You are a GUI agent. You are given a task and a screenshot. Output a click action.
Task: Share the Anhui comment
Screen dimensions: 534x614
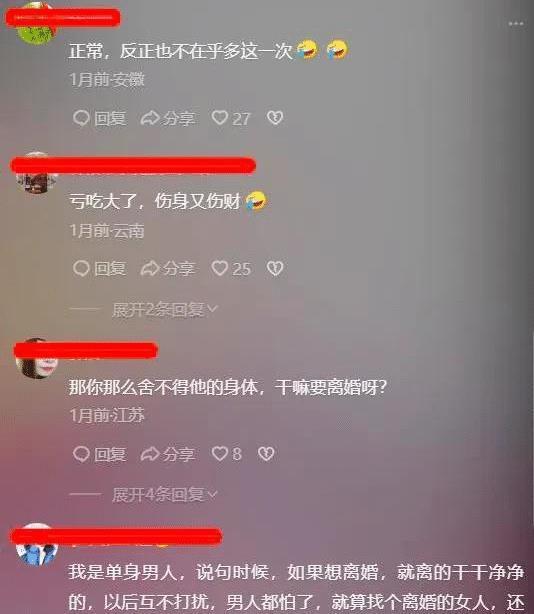(x=168, y=118)
